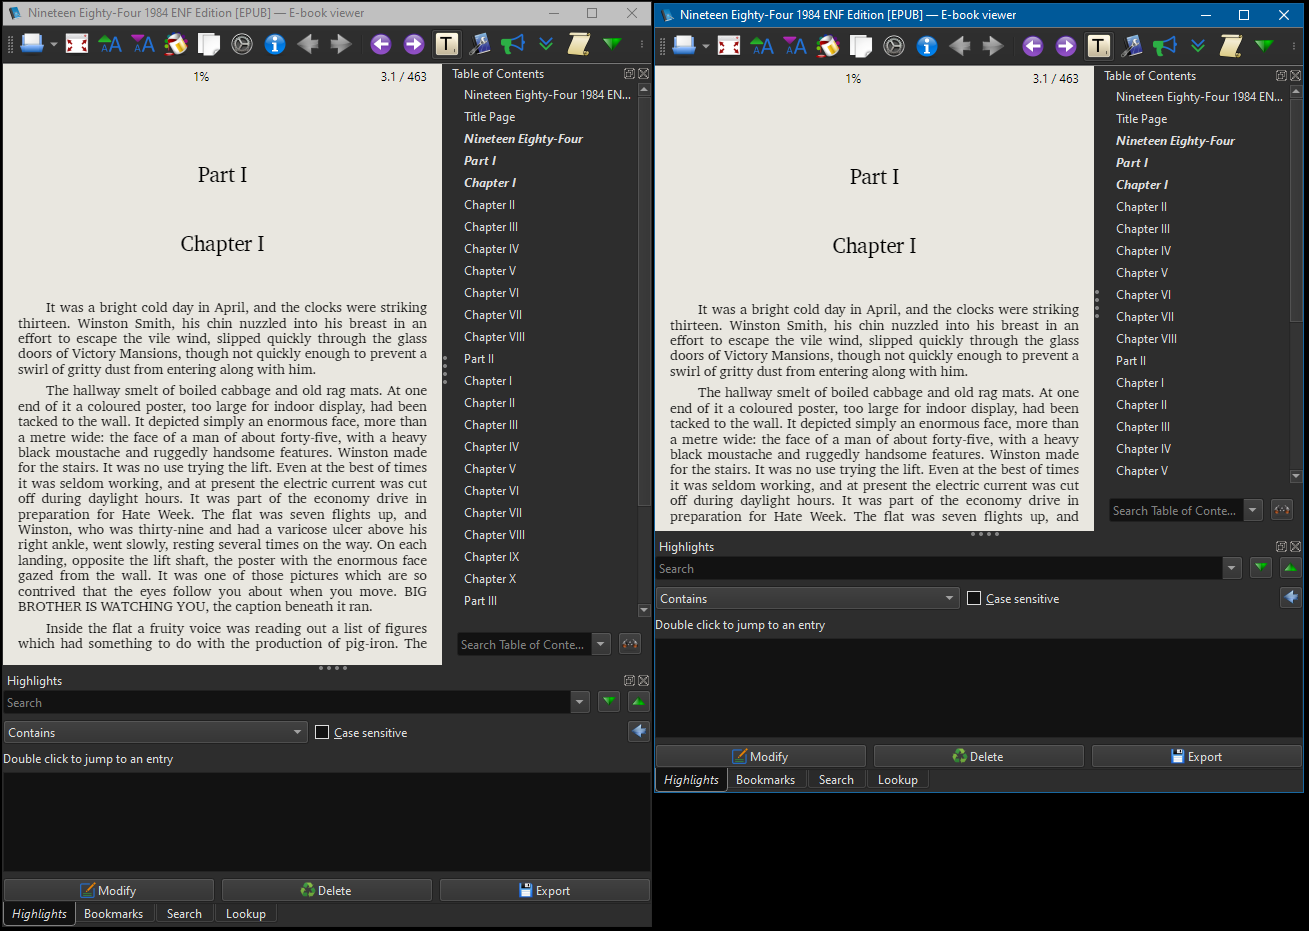The image size is (1309, 931).
Task: Open Search Table of Contents history, right window
Action: coord(1253,510)
